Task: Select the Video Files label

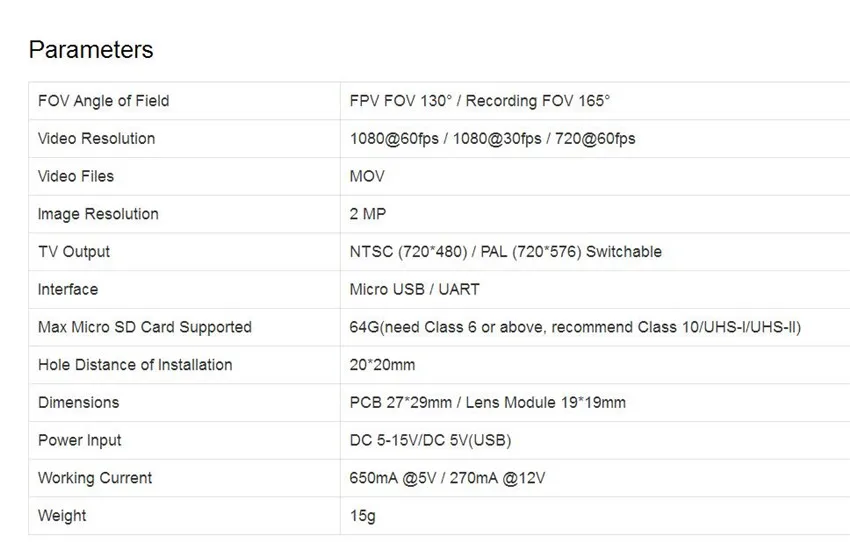Action: click(x=76, y=176)
